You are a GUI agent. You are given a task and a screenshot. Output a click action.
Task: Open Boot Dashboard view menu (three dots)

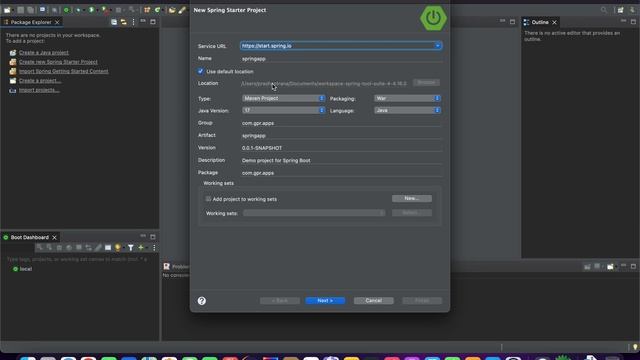[154, 247]
